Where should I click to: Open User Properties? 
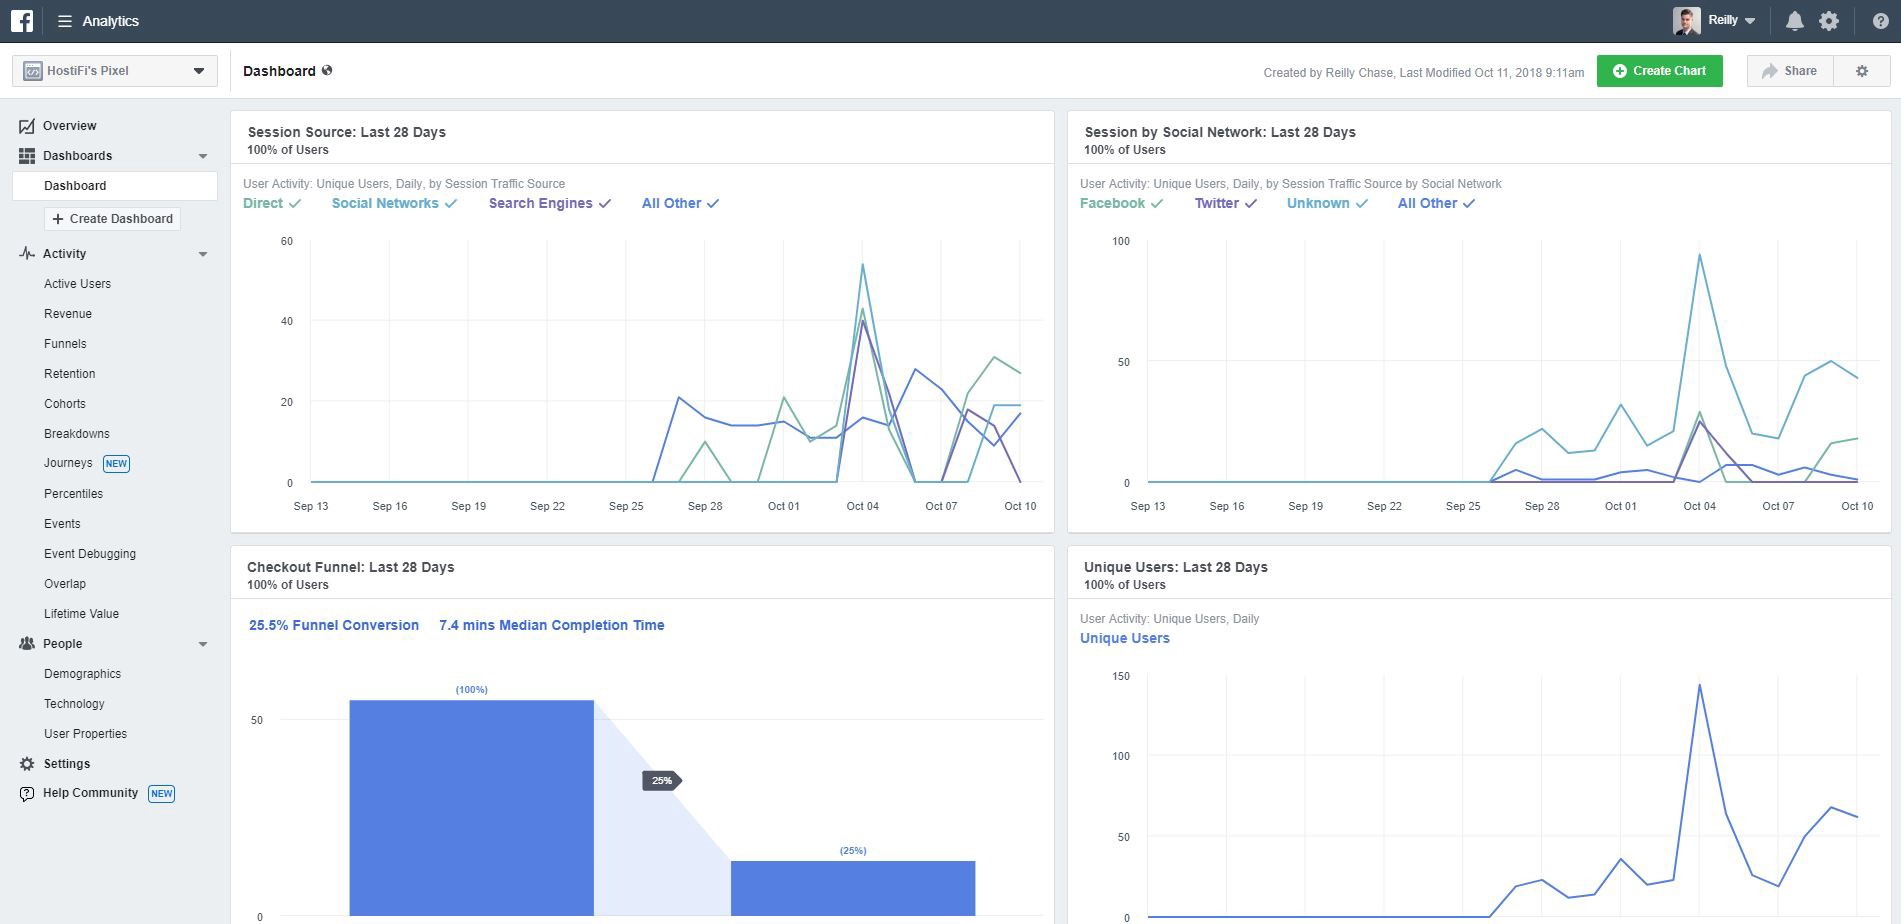pos(85,734)
